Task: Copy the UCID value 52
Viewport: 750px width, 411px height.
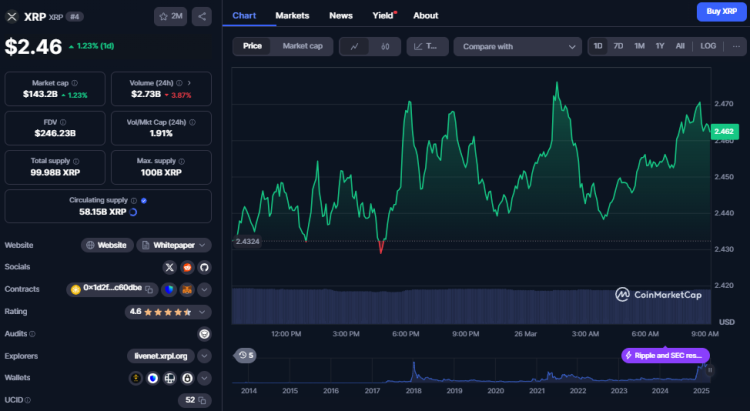Action: pos(202,400)
